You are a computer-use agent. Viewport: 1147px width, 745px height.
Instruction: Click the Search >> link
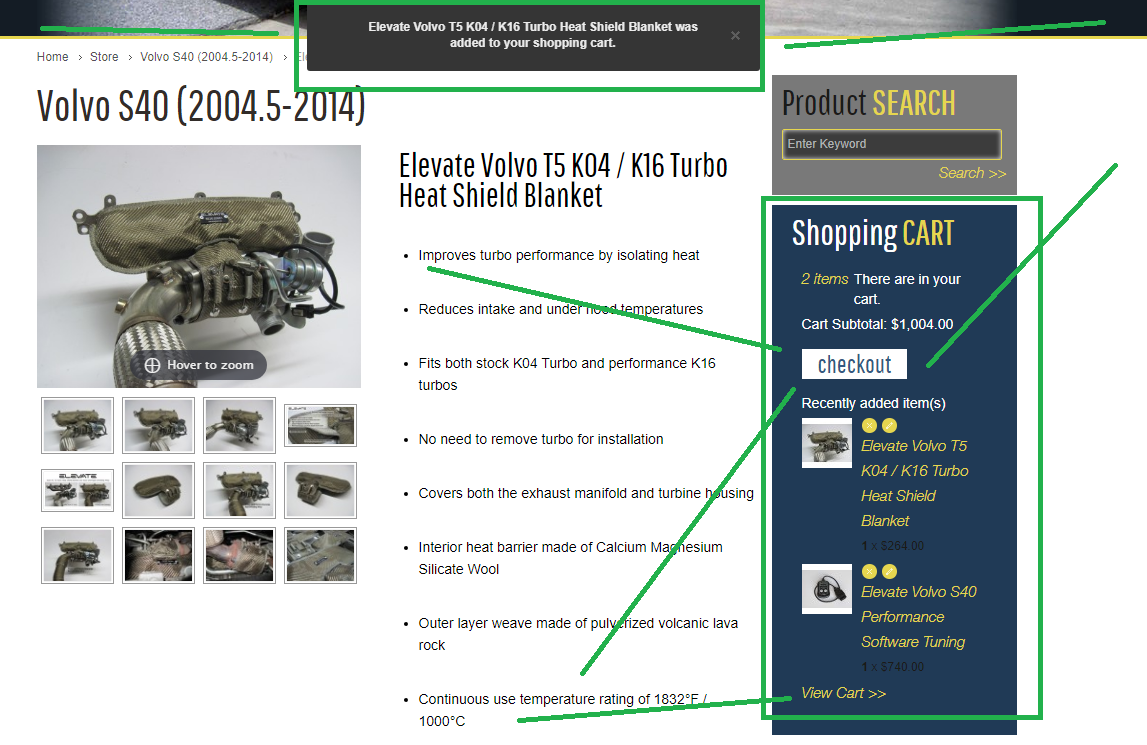click(972, 173)
